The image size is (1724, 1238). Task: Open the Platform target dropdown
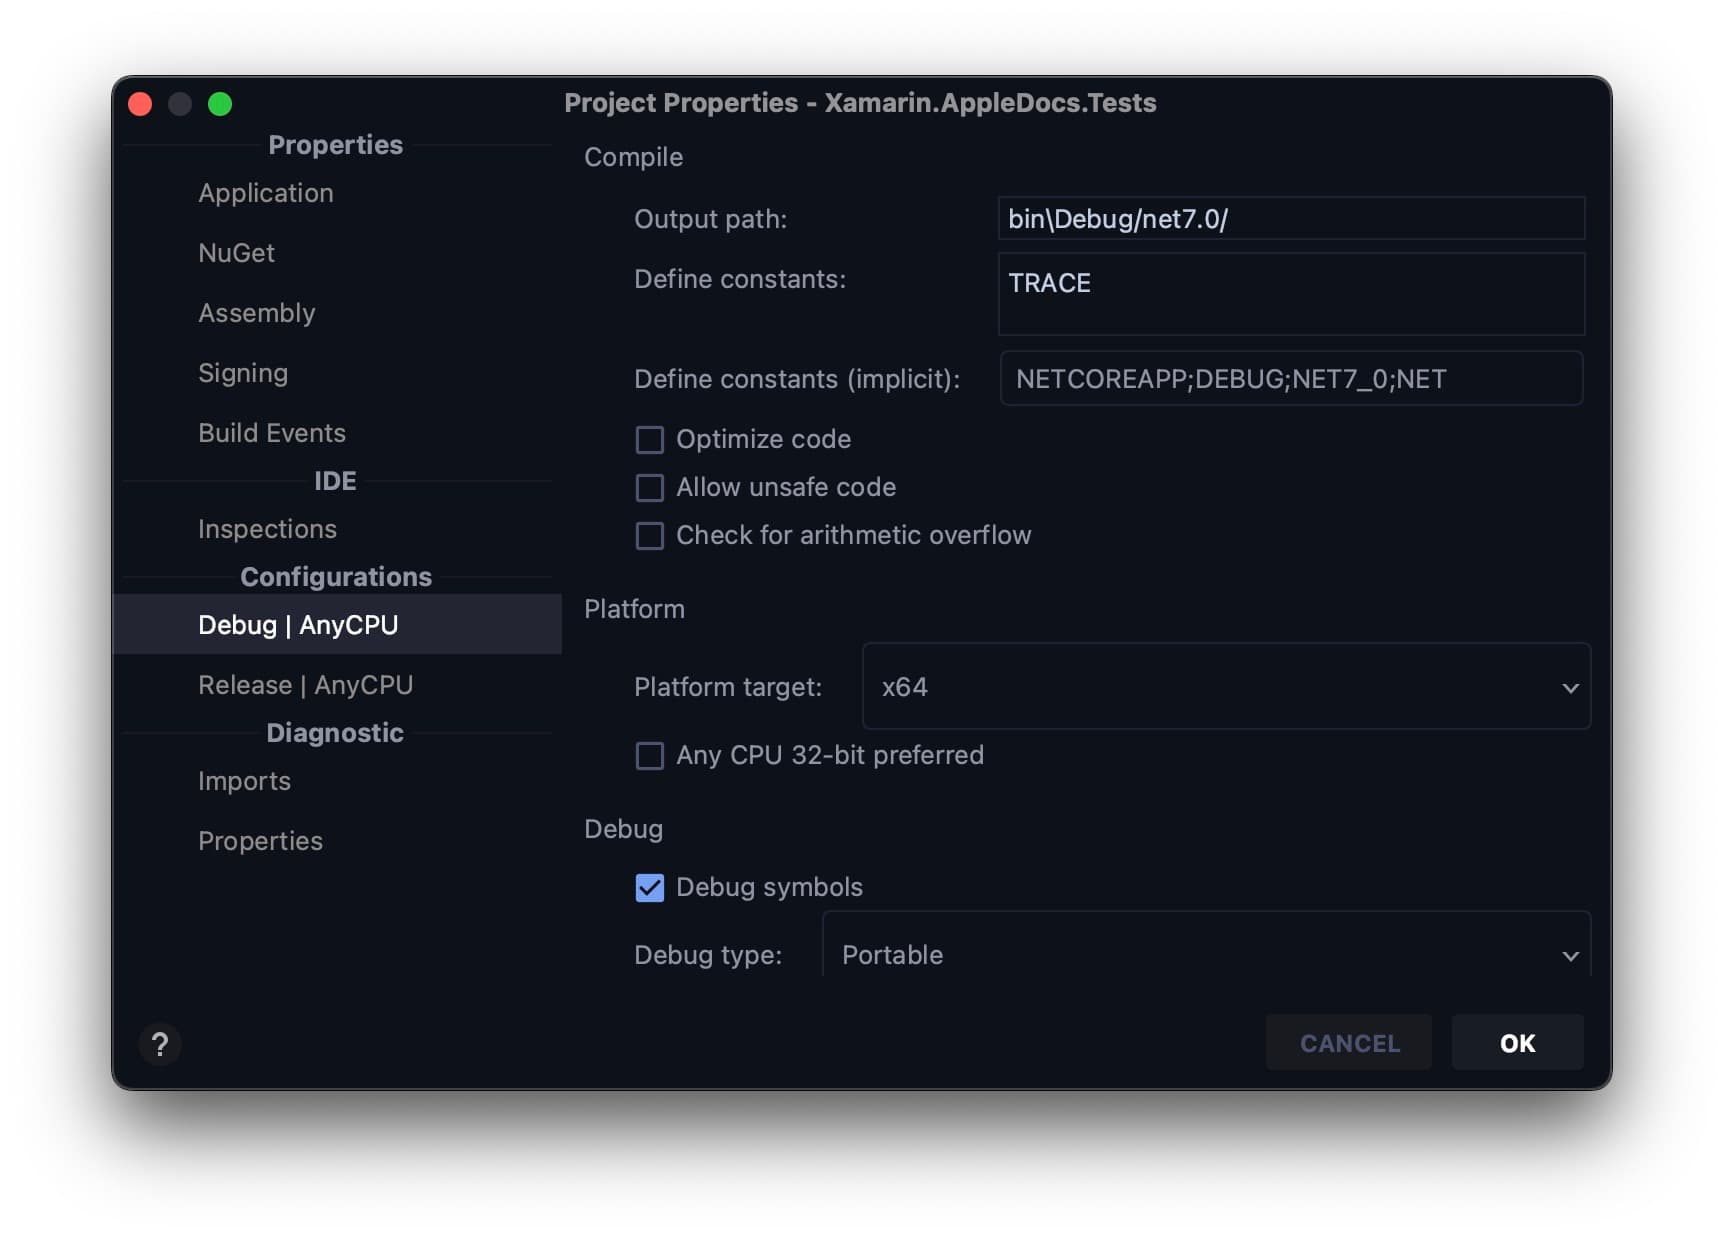[x=1226, y=687]
